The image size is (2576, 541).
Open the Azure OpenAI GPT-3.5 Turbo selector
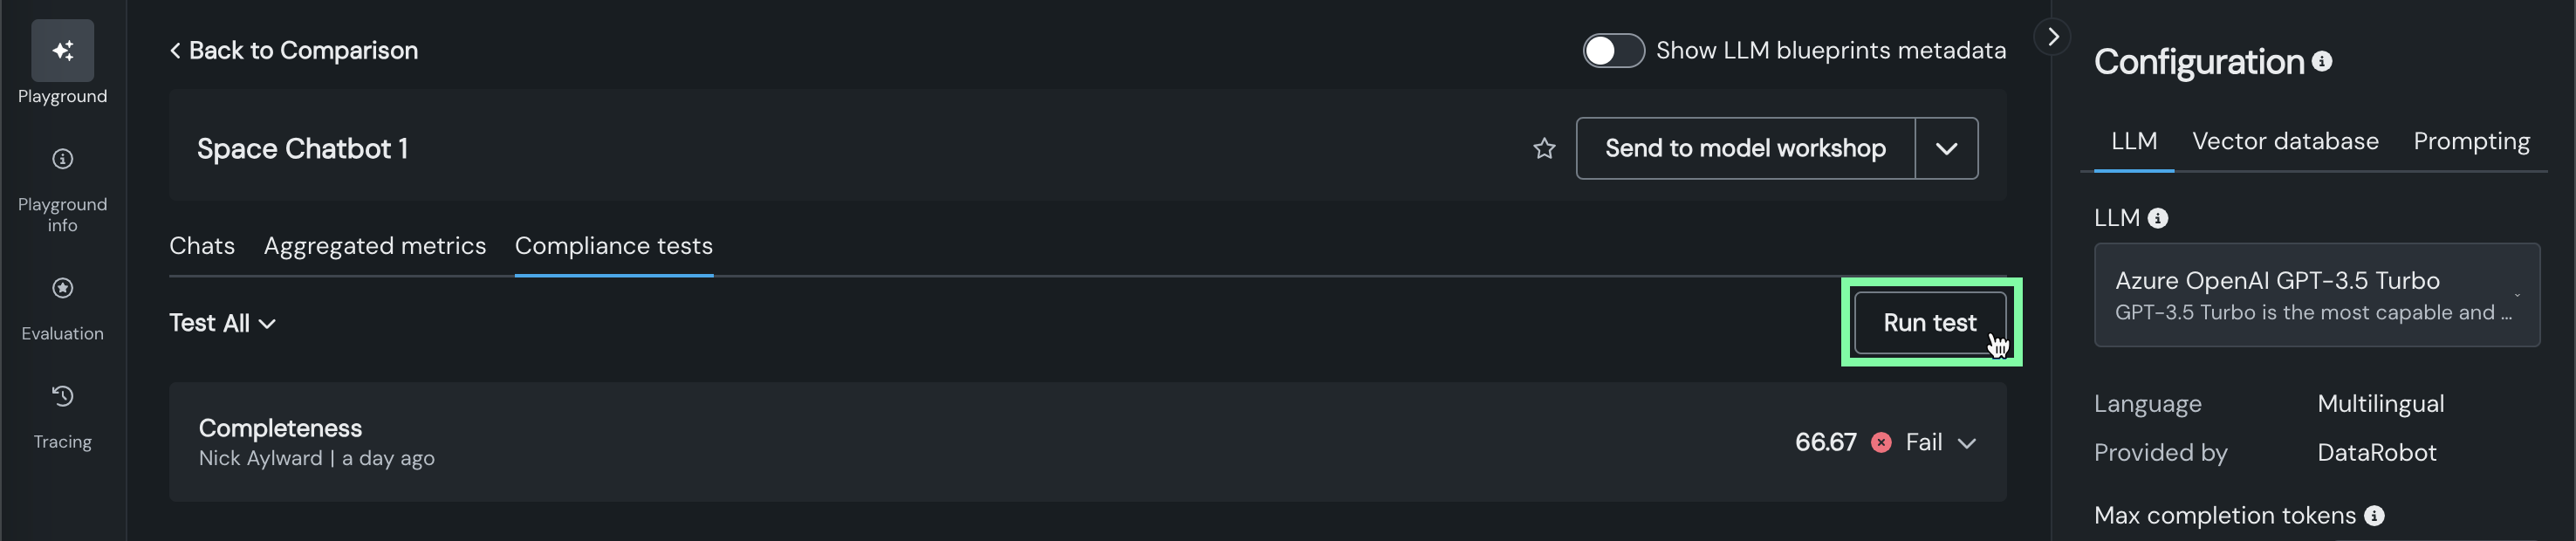tap(2316, 296)
